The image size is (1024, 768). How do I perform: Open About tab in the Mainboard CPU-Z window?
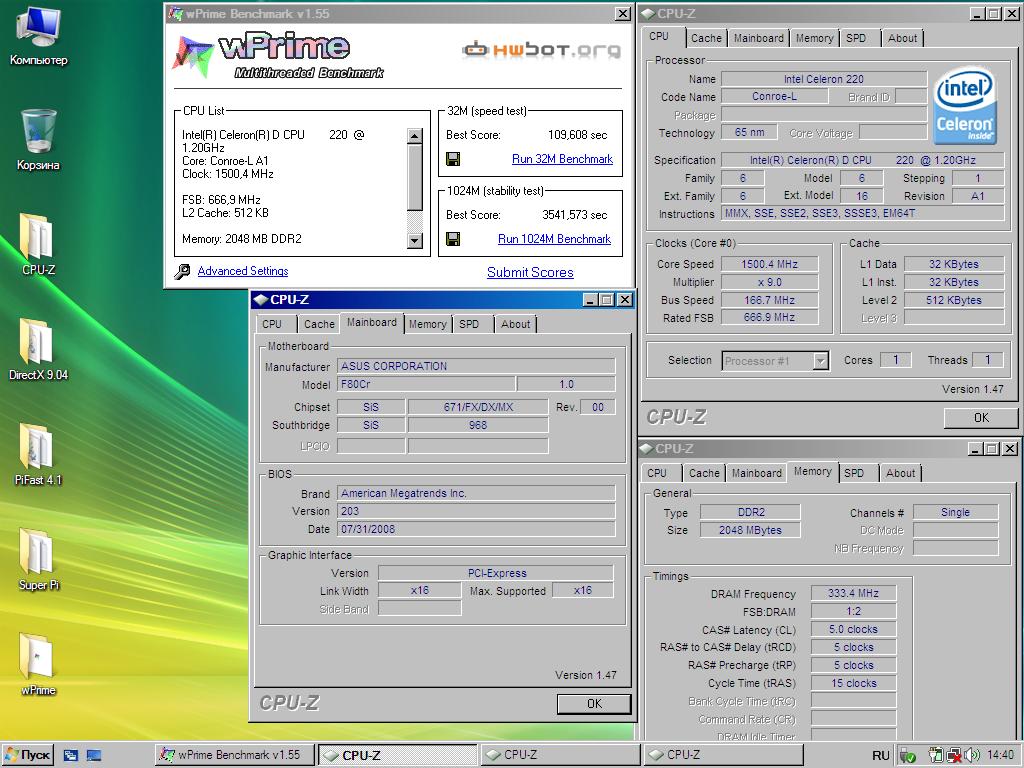515,324
